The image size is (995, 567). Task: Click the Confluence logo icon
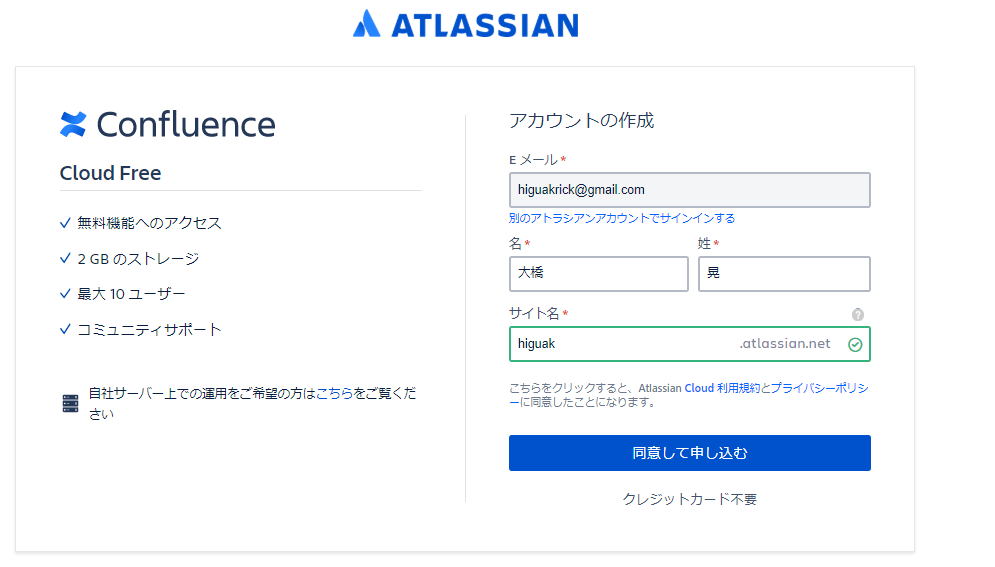(x=73, y=124)
